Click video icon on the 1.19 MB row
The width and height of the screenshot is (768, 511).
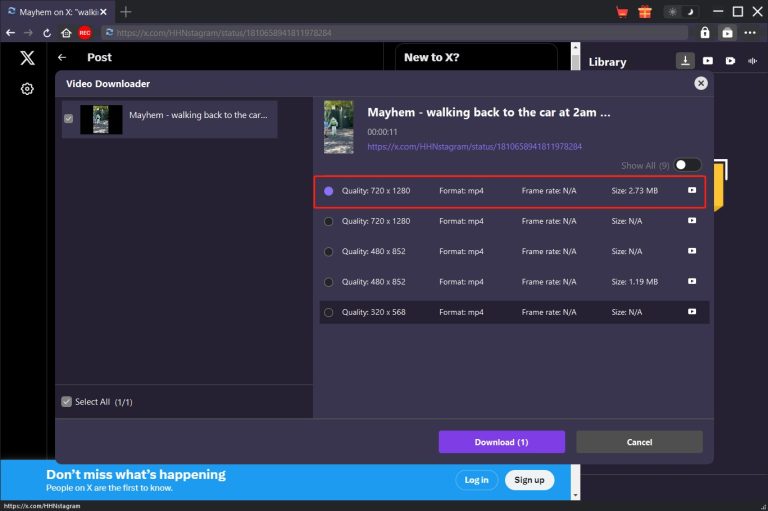(691, 282)
